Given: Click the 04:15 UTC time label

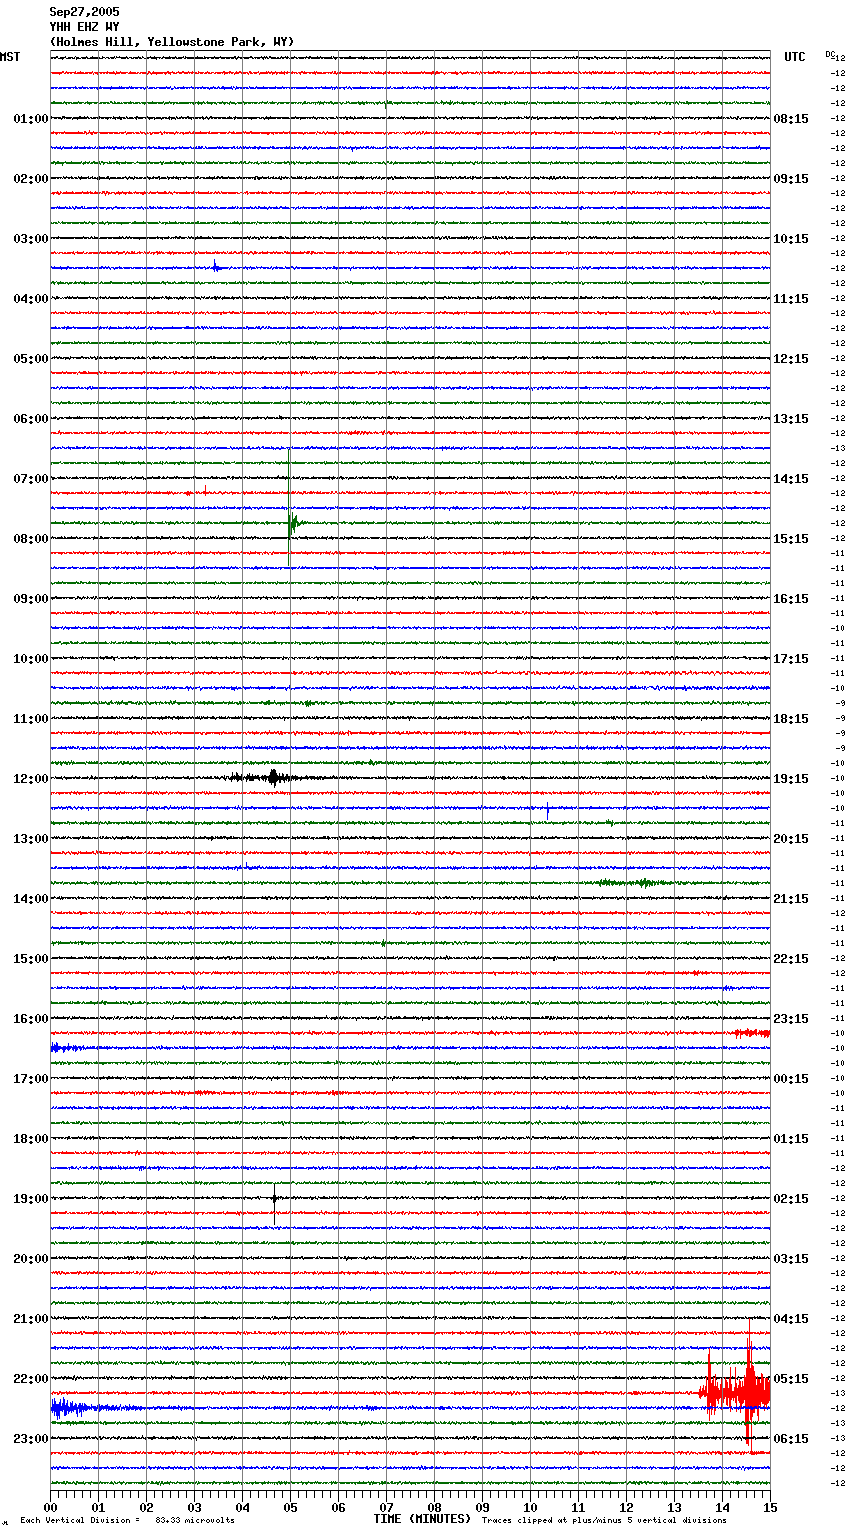Looking at the screenshot, I should pos(791,1319).
